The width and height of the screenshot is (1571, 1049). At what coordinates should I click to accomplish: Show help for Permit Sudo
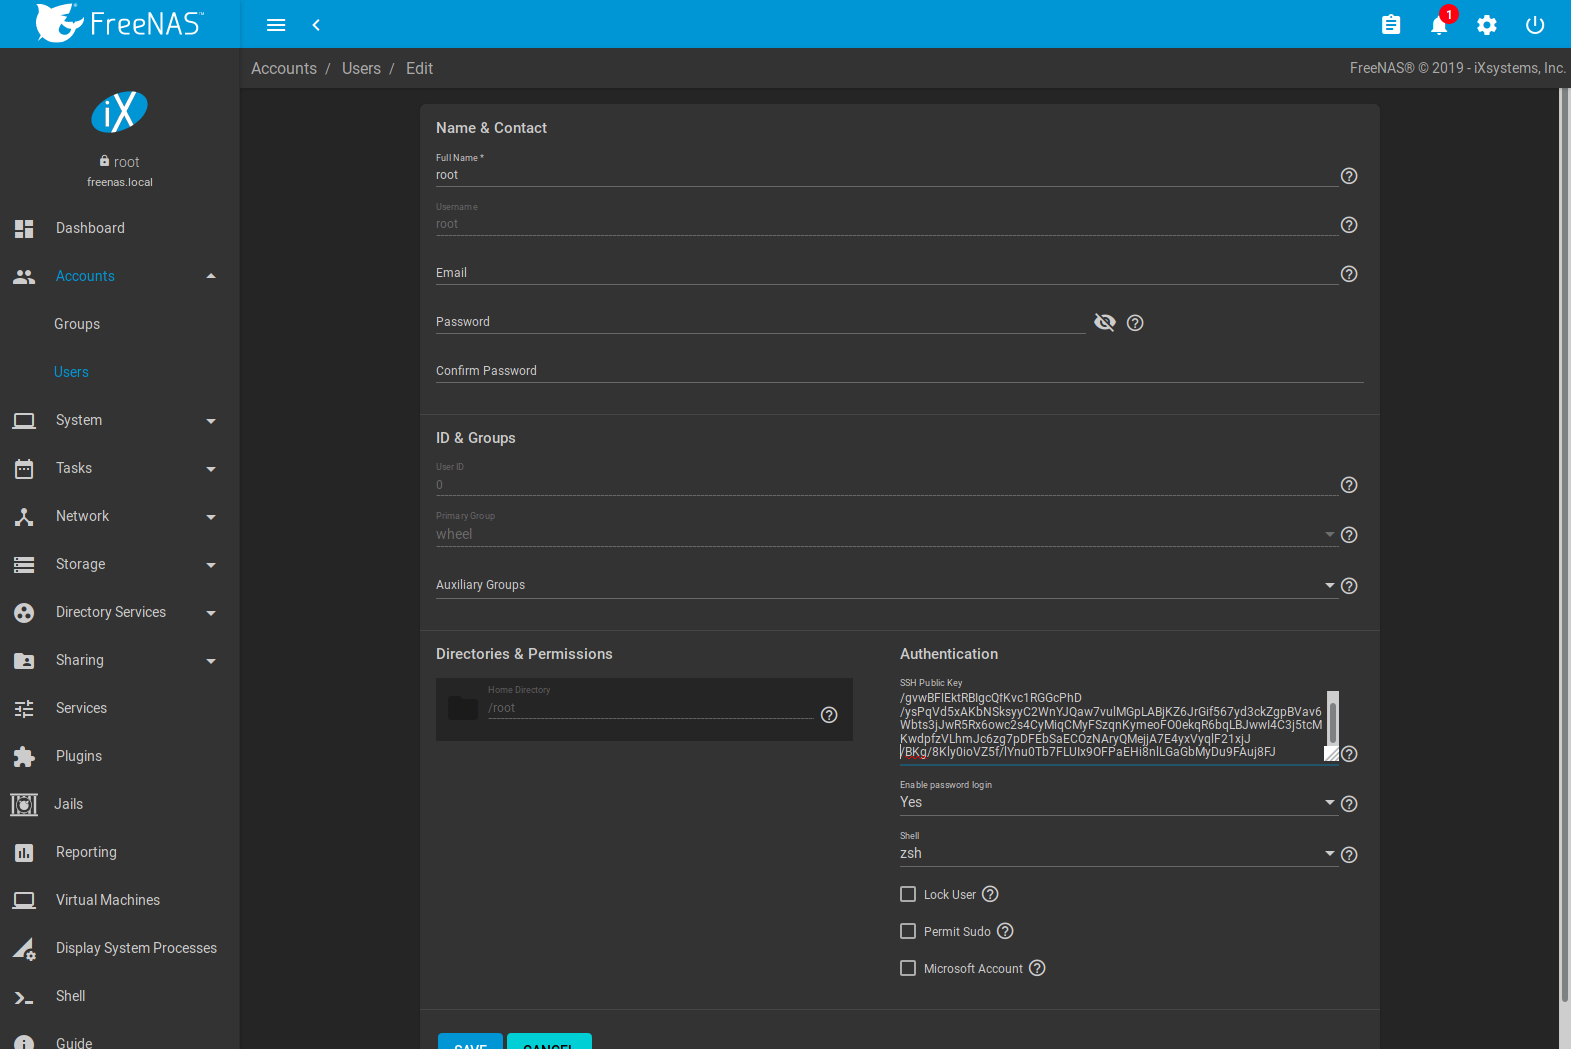pos(1005,931)
